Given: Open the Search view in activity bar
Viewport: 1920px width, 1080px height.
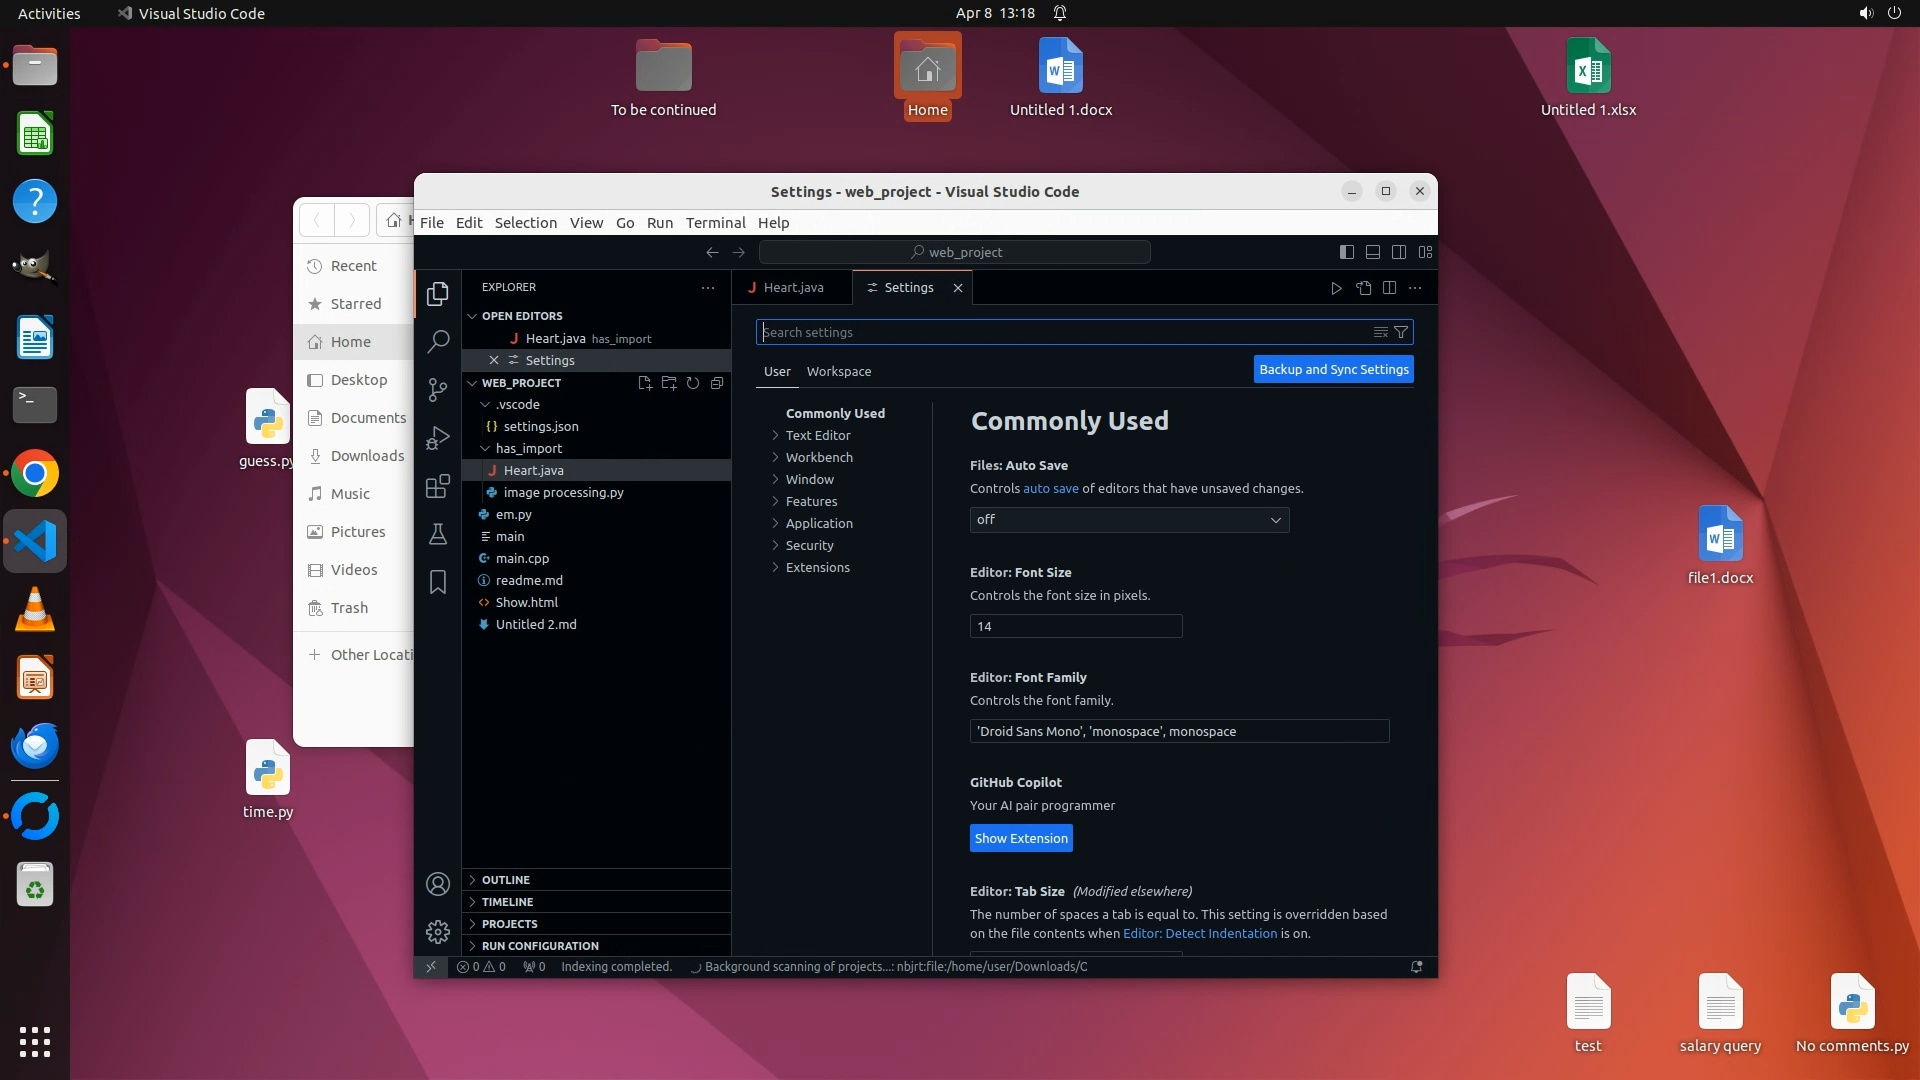Looking at the screenshot, I should click(437, 342).
